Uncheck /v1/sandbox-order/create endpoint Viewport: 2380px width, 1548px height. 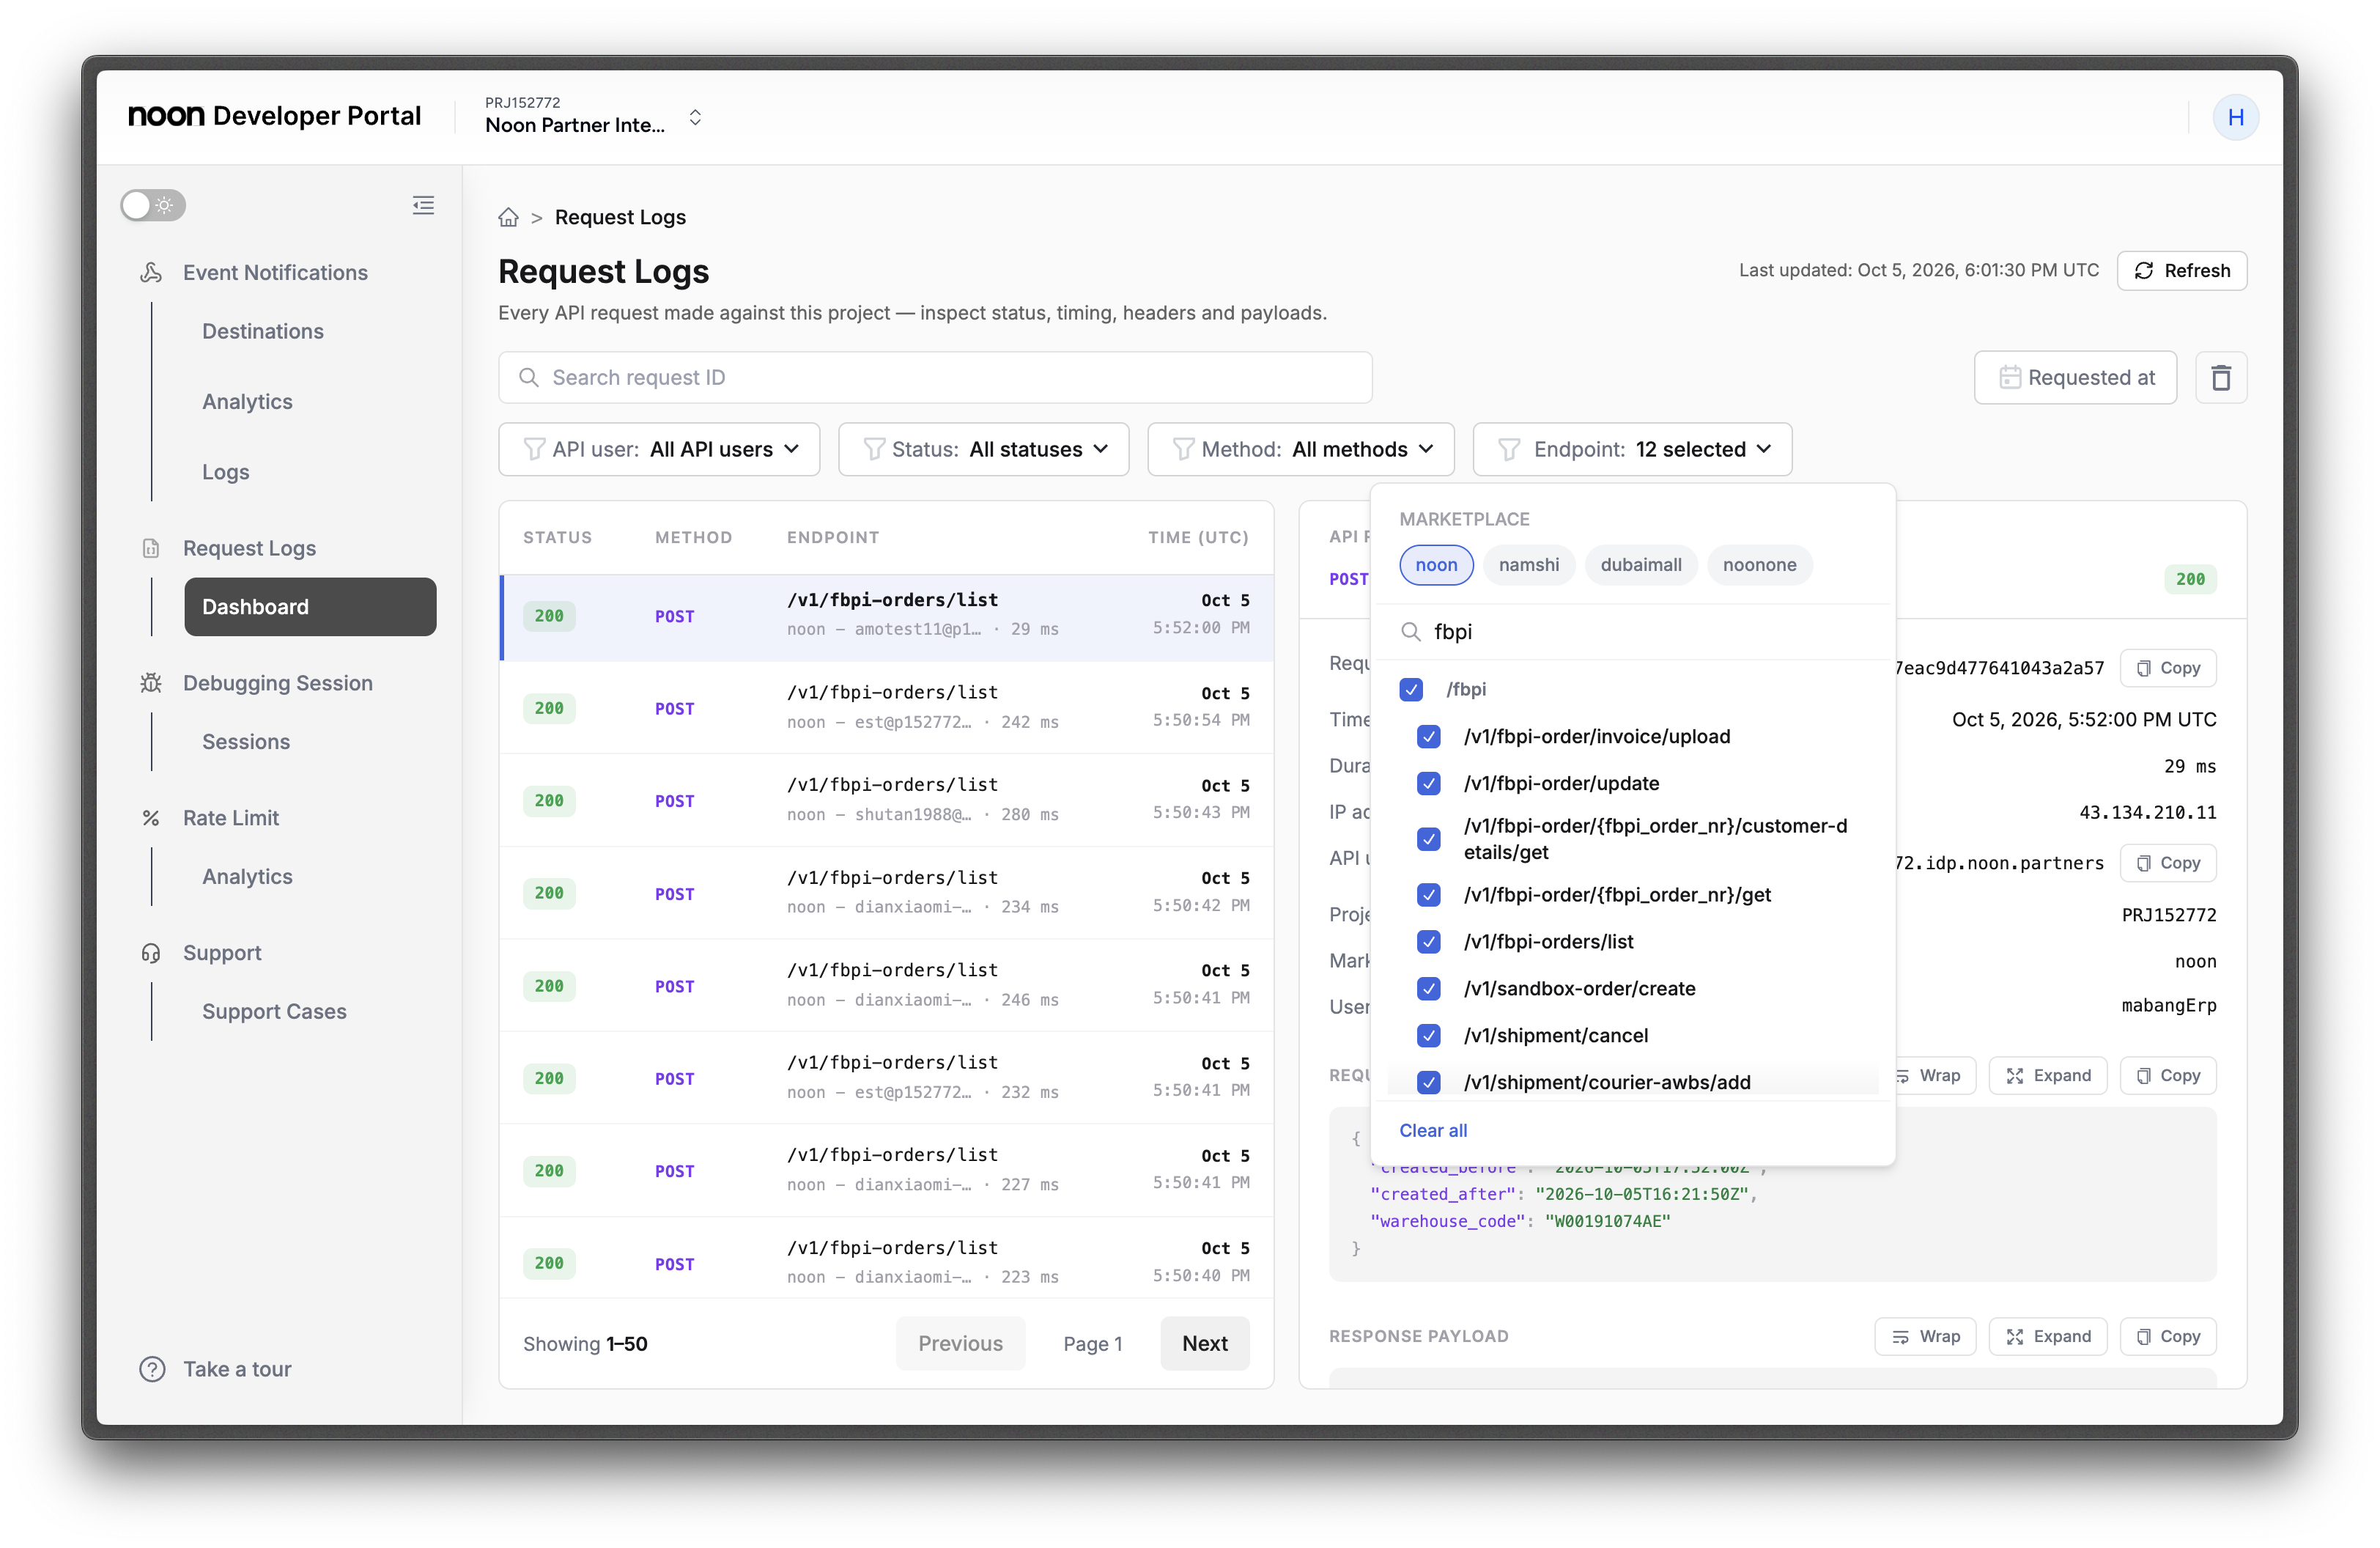1429,988
